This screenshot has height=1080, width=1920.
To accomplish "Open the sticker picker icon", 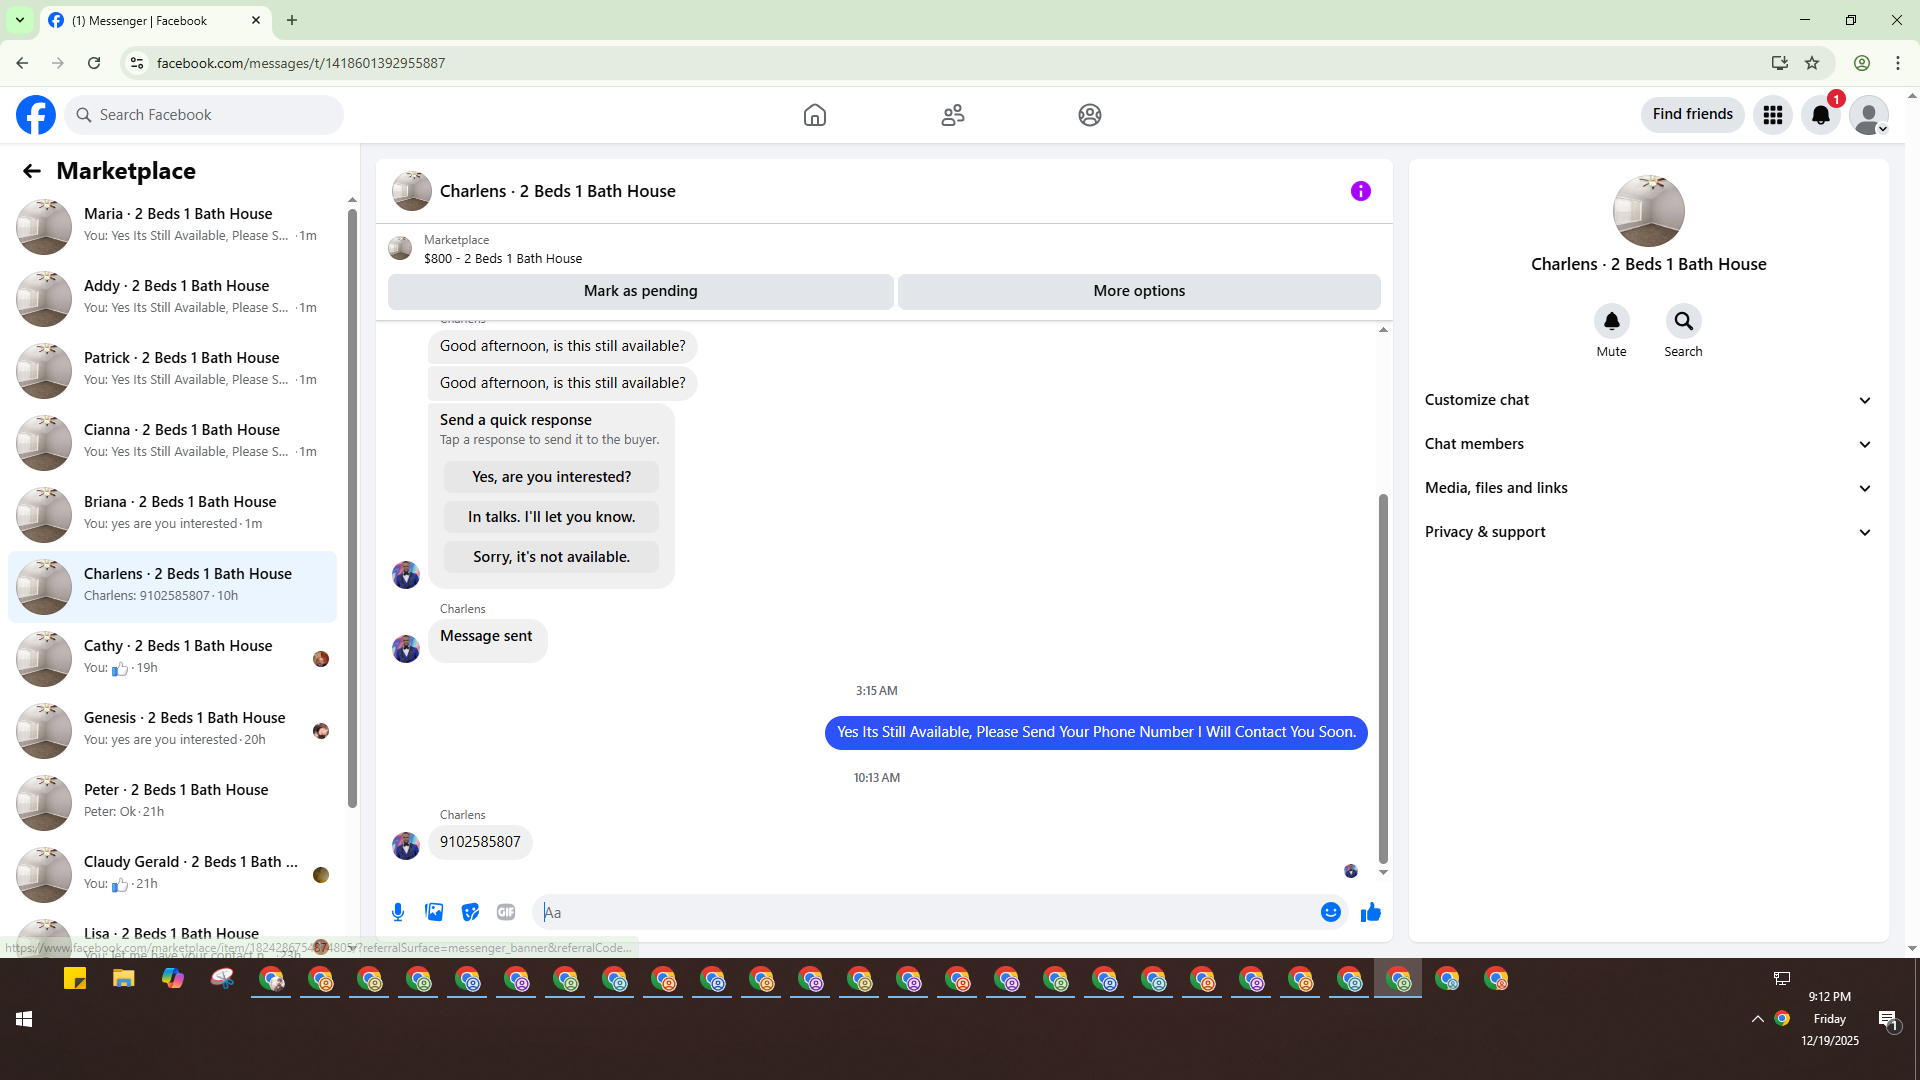I will tap(470, 912).
